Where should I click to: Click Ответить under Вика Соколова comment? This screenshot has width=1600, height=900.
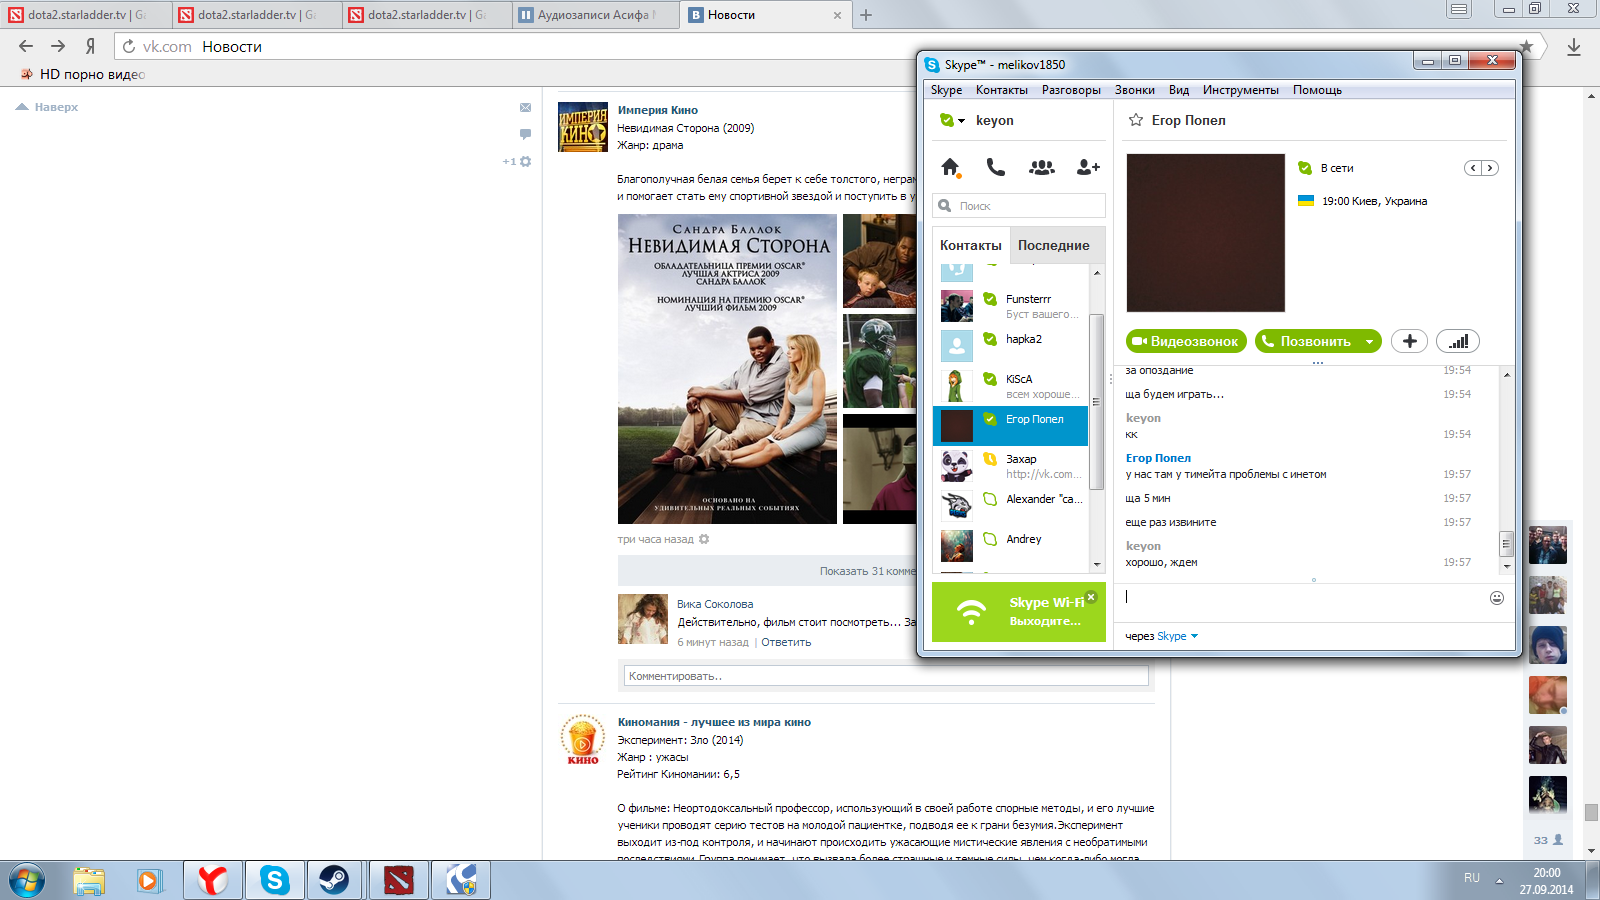tap(786, 642)
